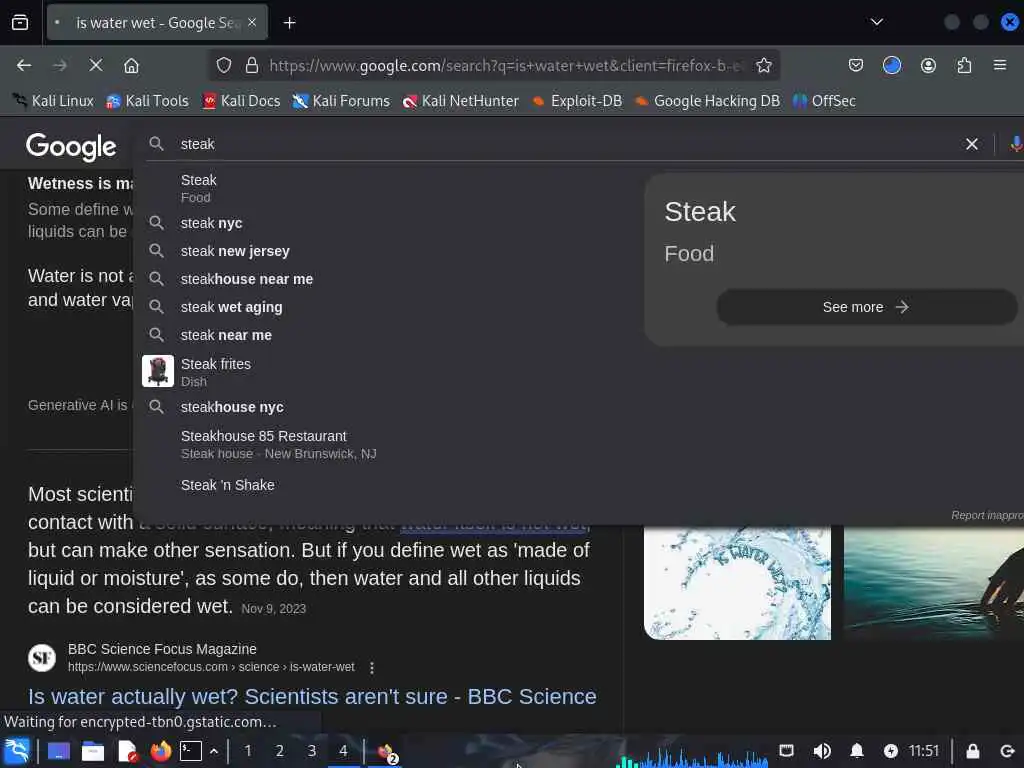Open the text editor taskbar icon
This screenshot has width=1024, height=768.
pyautogui.click(x=127, y=752)
